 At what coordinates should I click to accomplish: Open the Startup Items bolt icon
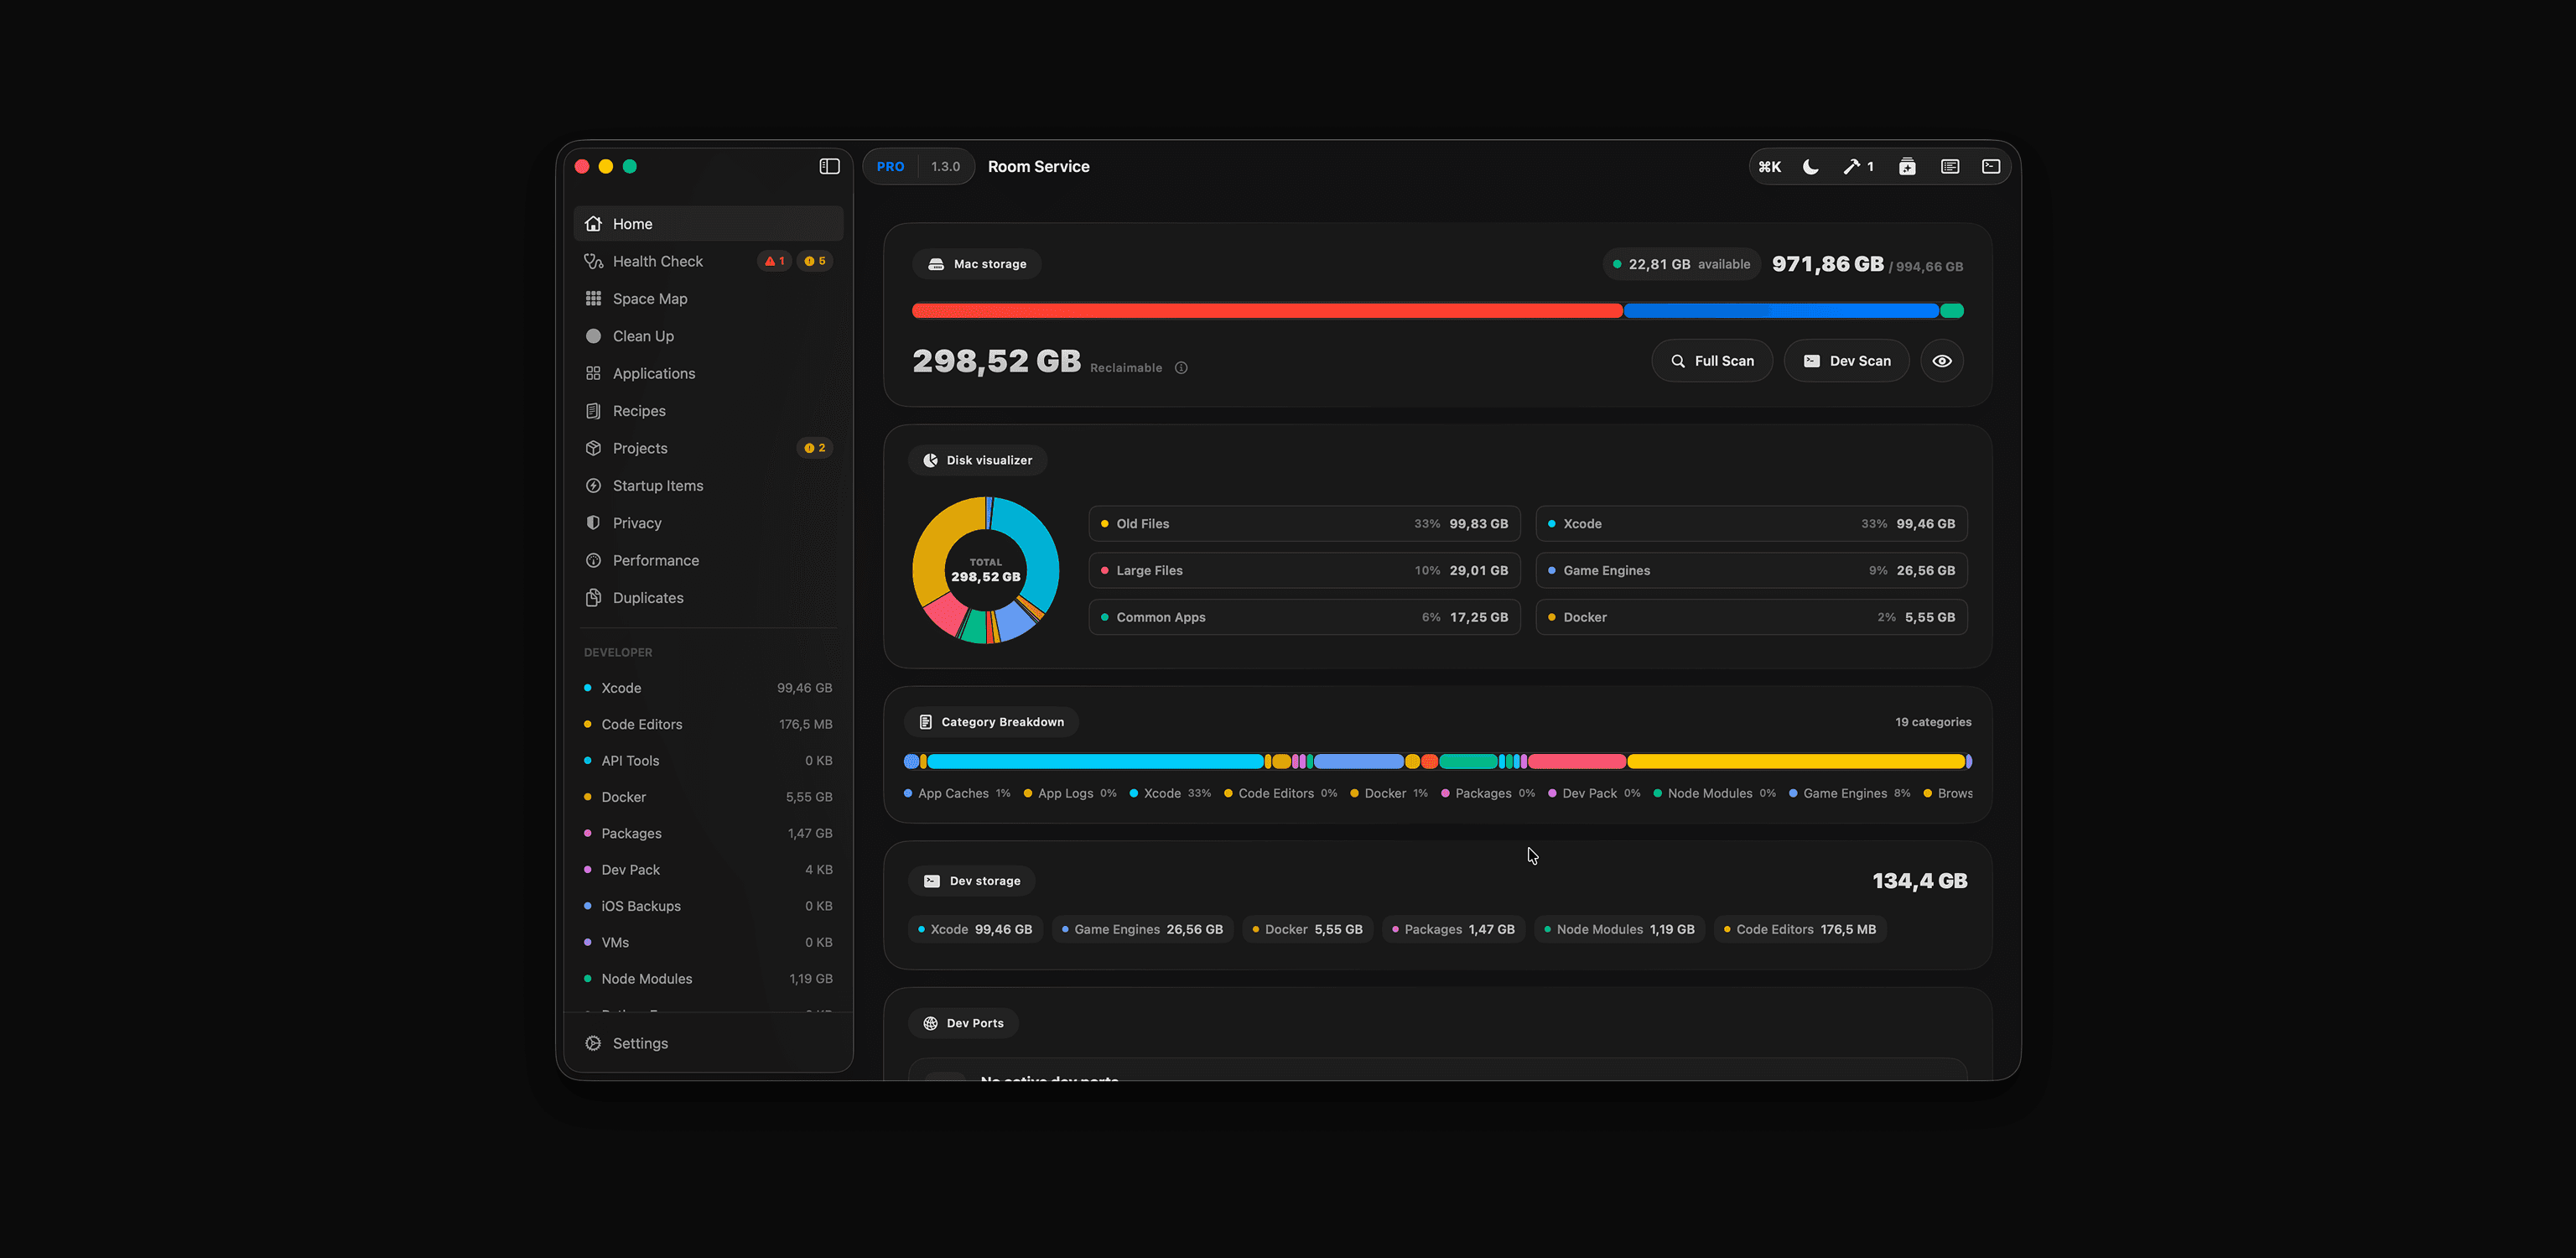coord(593,486)
